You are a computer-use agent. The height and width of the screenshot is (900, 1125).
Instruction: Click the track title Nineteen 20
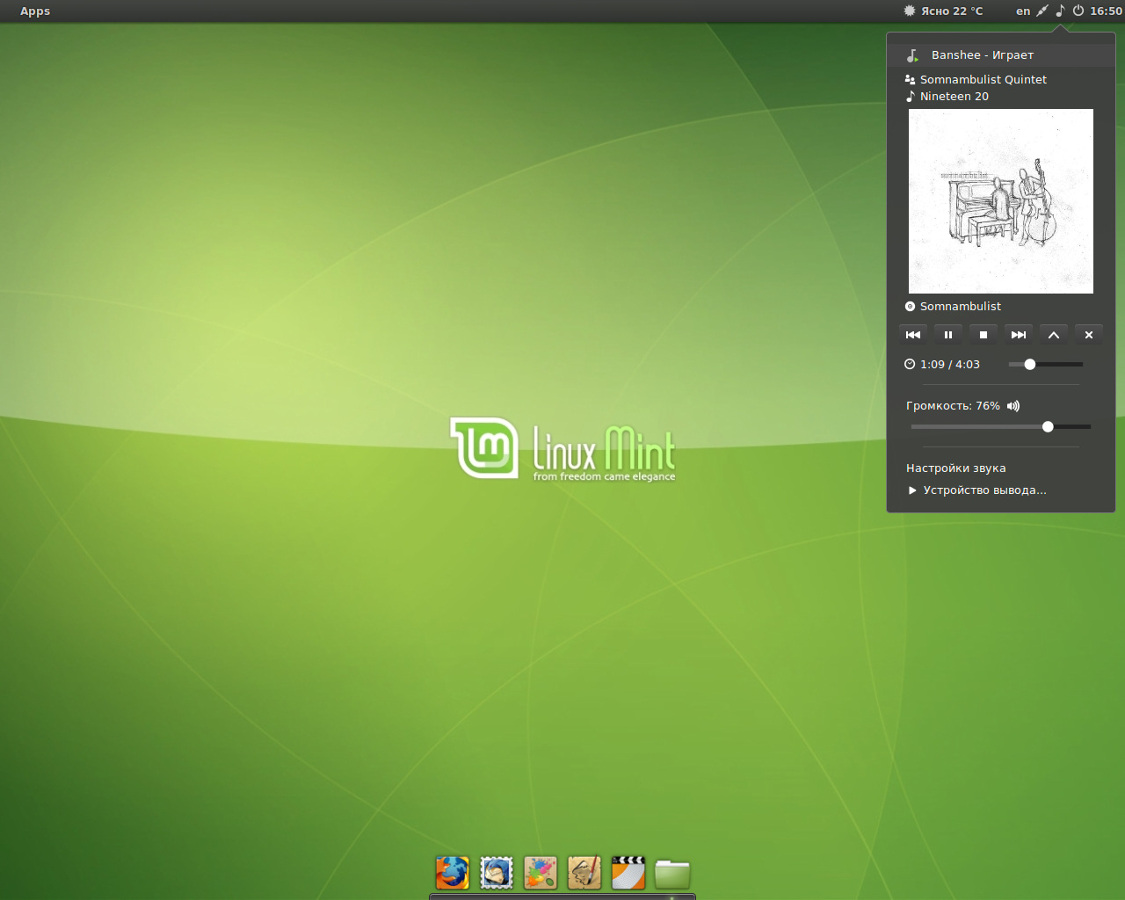pos(954,96)
